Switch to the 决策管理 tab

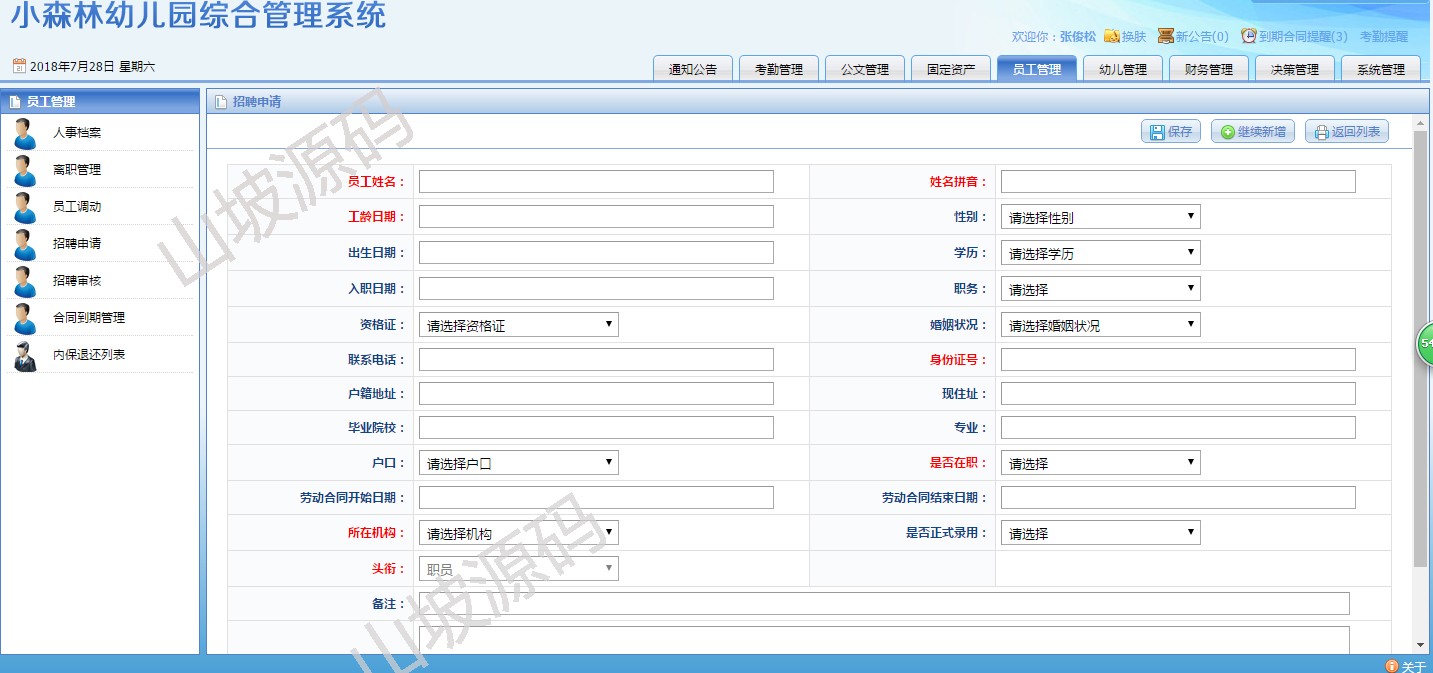(x=1295, y=69)
